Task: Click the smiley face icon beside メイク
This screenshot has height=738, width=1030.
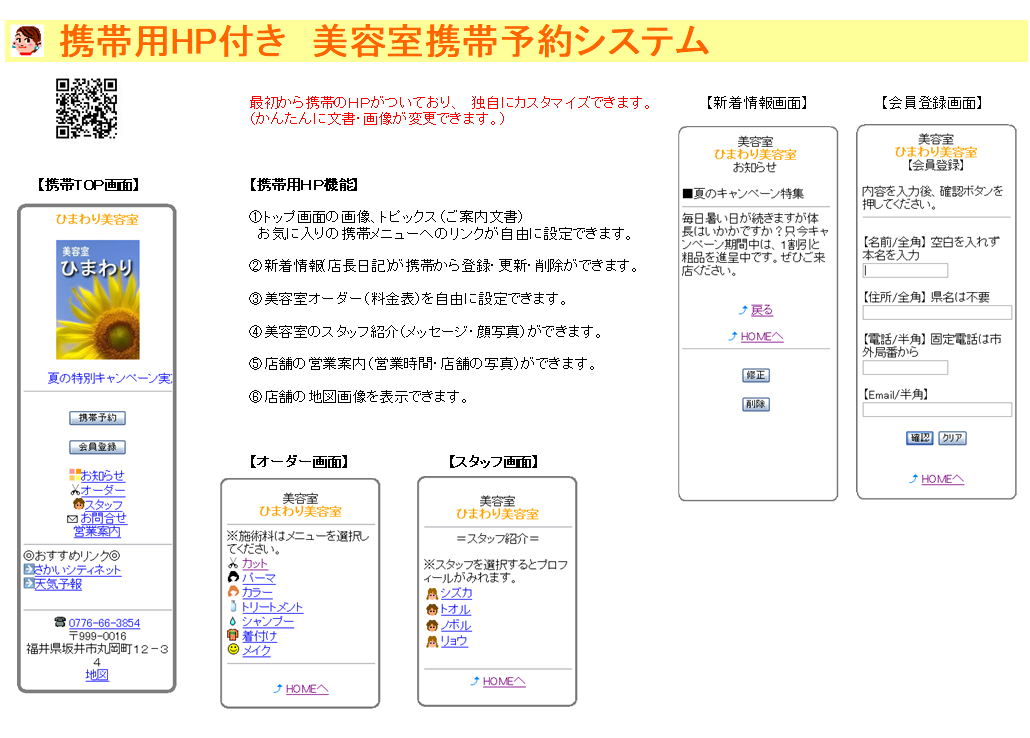Action: [233, 650]
